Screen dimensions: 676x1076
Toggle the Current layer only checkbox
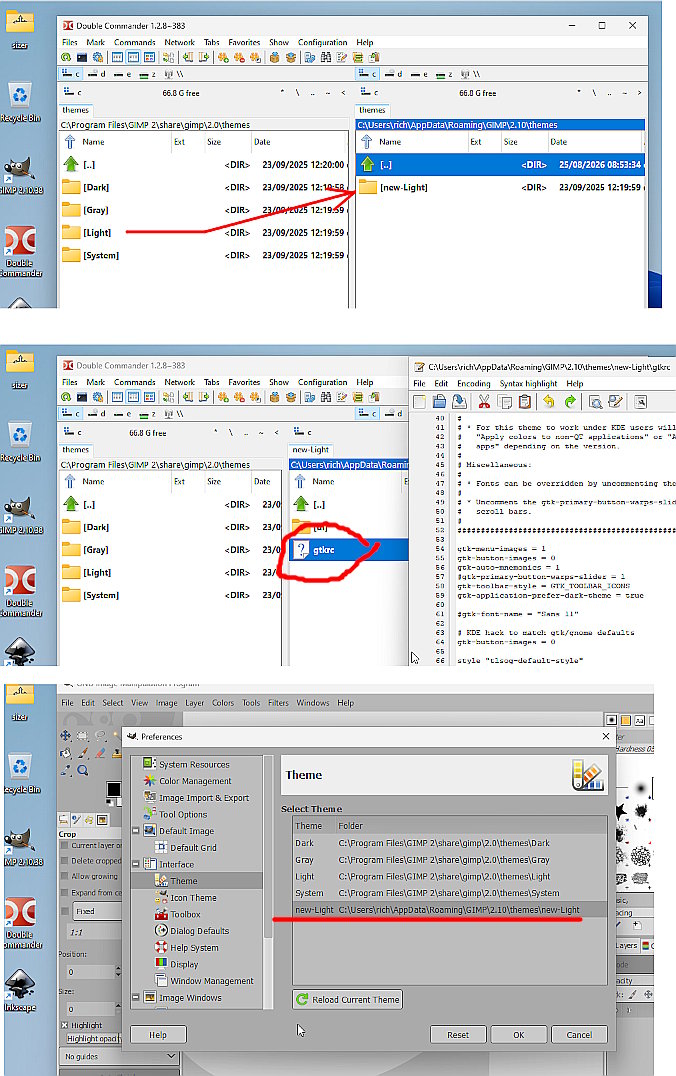click(x=65, y=845)
